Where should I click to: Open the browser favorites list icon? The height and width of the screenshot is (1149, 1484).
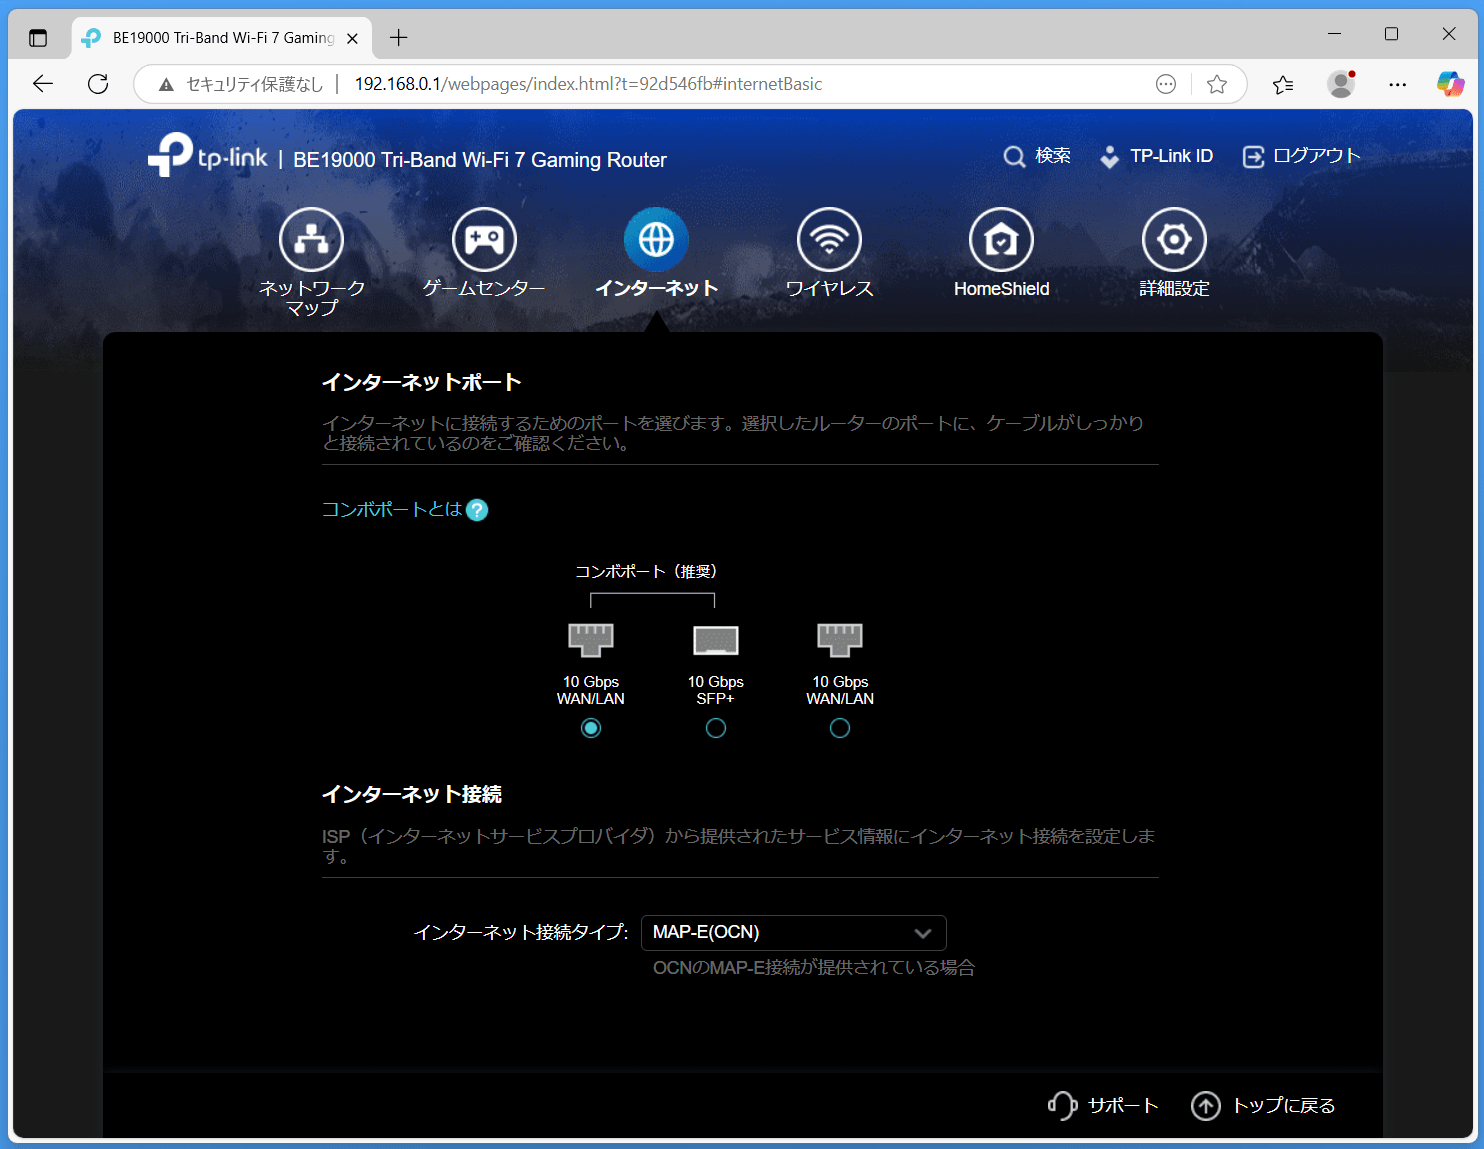1283,84
